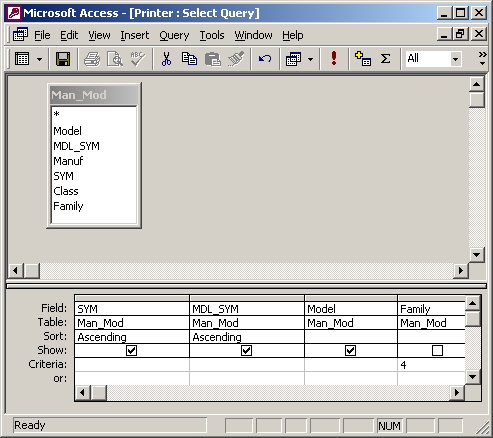Click left arrow of design grid horizontal scrollbar
This screenshot has height=438, width=493.
coord(83,393)
